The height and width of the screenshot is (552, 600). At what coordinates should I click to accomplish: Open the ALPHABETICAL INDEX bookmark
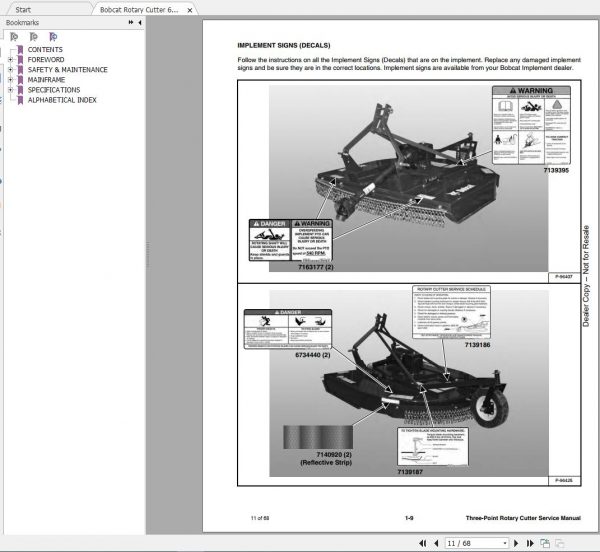click(62, 100)
